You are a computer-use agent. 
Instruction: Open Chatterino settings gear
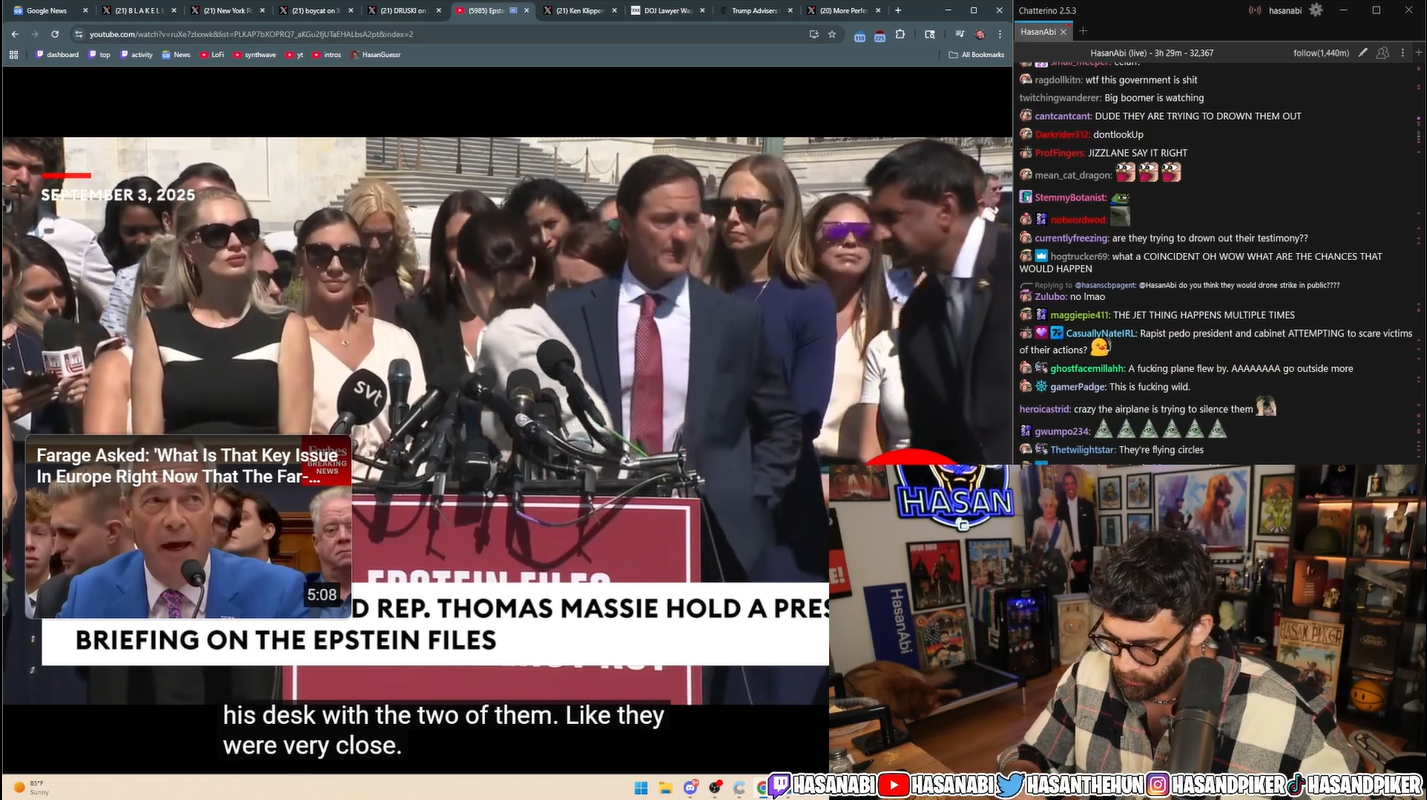(1315, 10)
